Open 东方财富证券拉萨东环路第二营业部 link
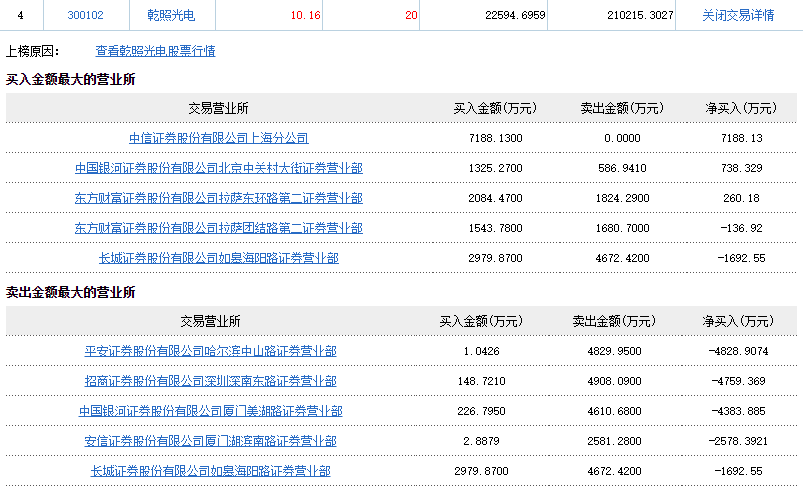 [x=218, y=198]
